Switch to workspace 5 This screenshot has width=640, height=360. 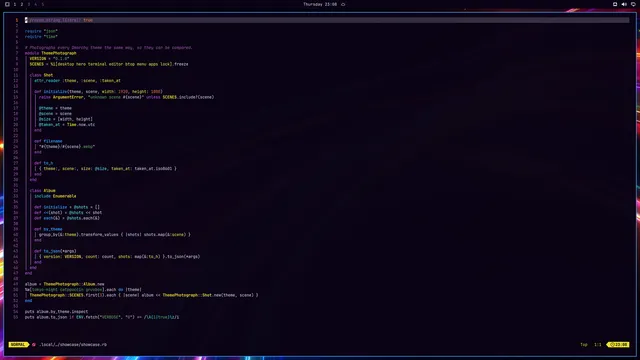[x=43, y=4]
